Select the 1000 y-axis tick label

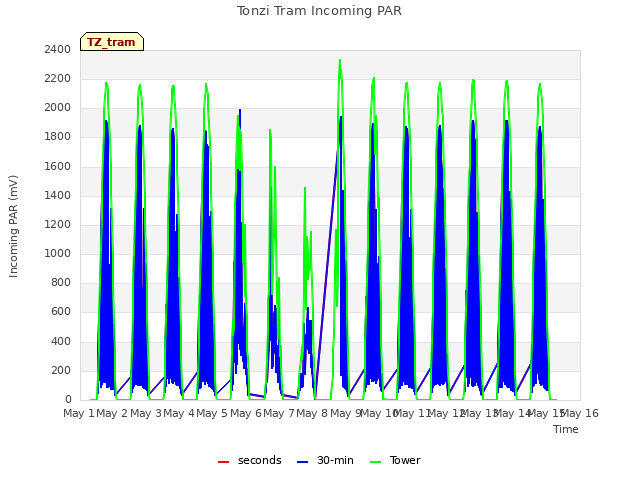click(x=58, y=253)
